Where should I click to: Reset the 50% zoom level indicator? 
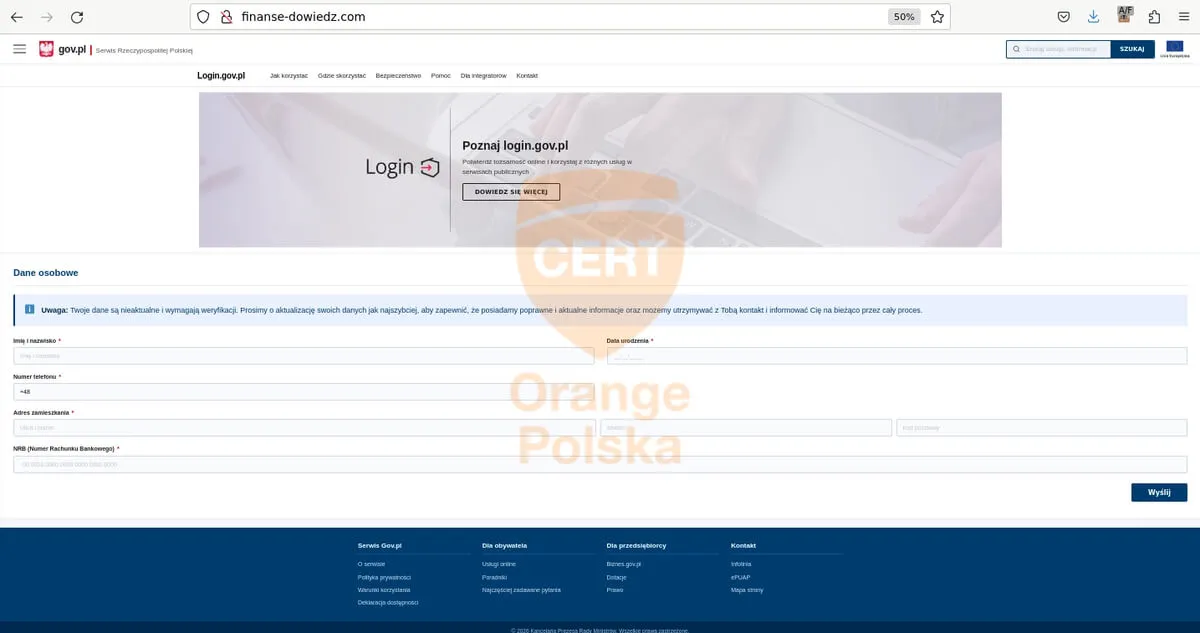pos(904,17)
